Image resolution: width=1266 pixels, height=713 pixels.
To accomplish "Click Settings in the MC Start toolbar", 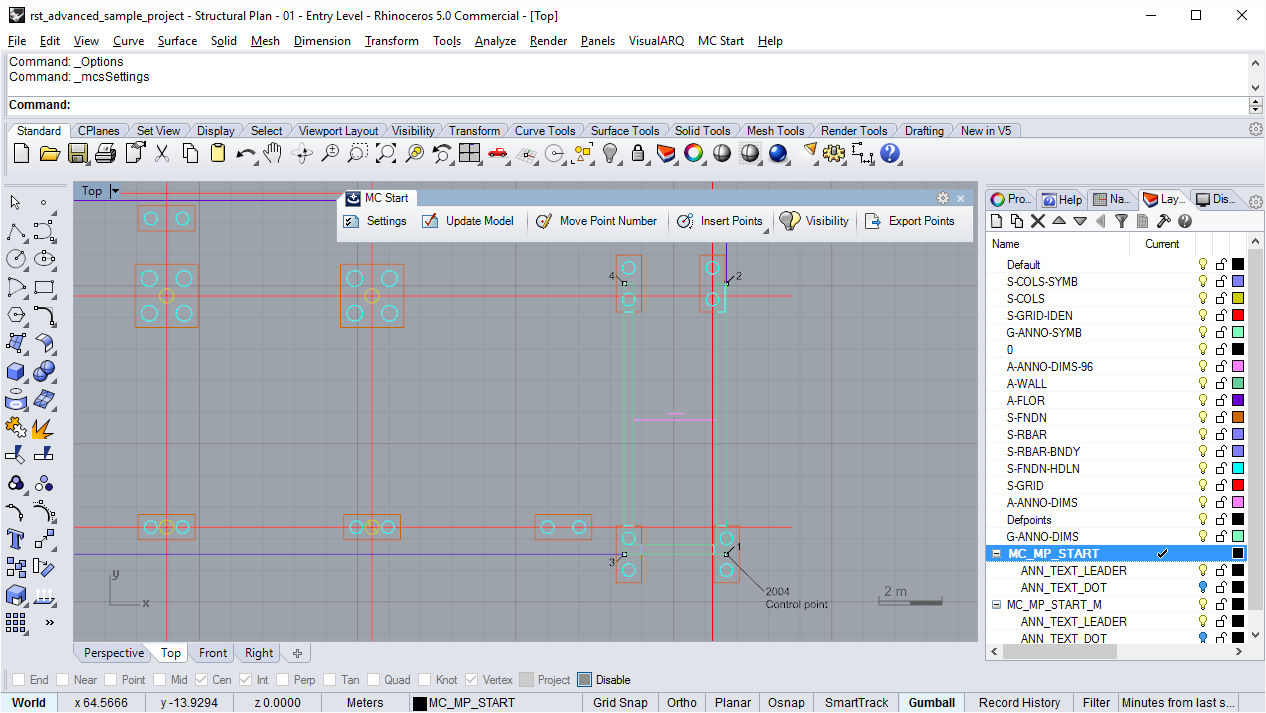I will pos(376,221).
